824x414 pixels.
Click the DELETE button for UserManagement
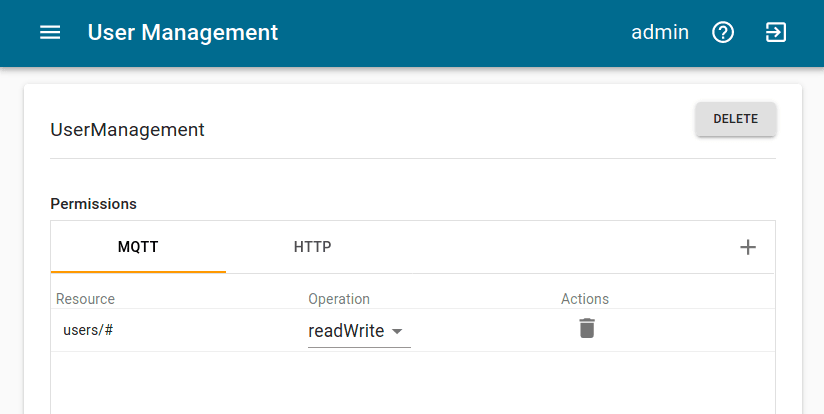(x=736, y=119)
